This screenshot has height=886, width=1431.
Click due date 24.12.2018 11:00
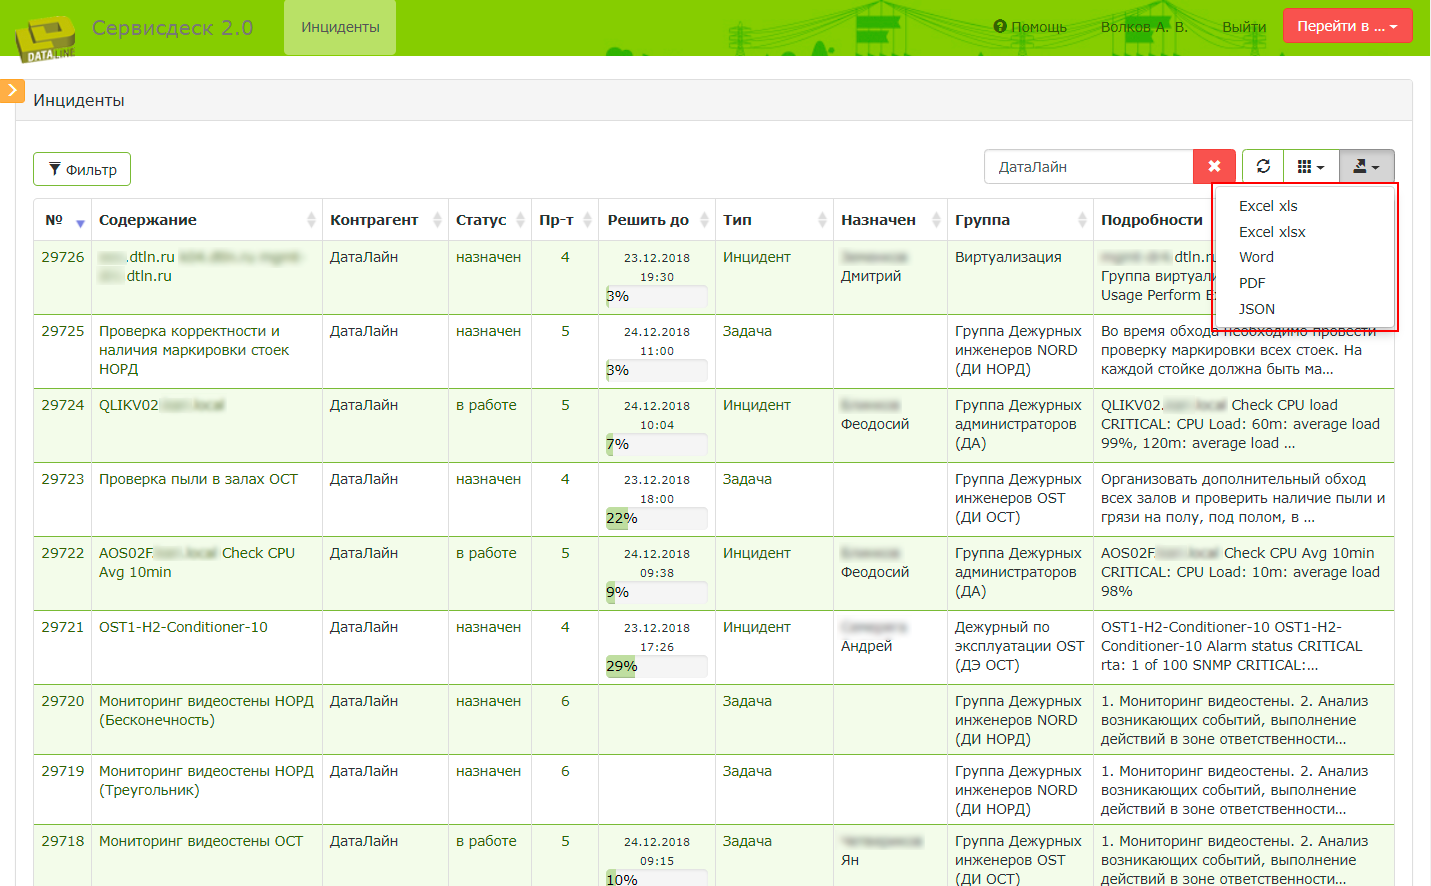coord(657,341)
